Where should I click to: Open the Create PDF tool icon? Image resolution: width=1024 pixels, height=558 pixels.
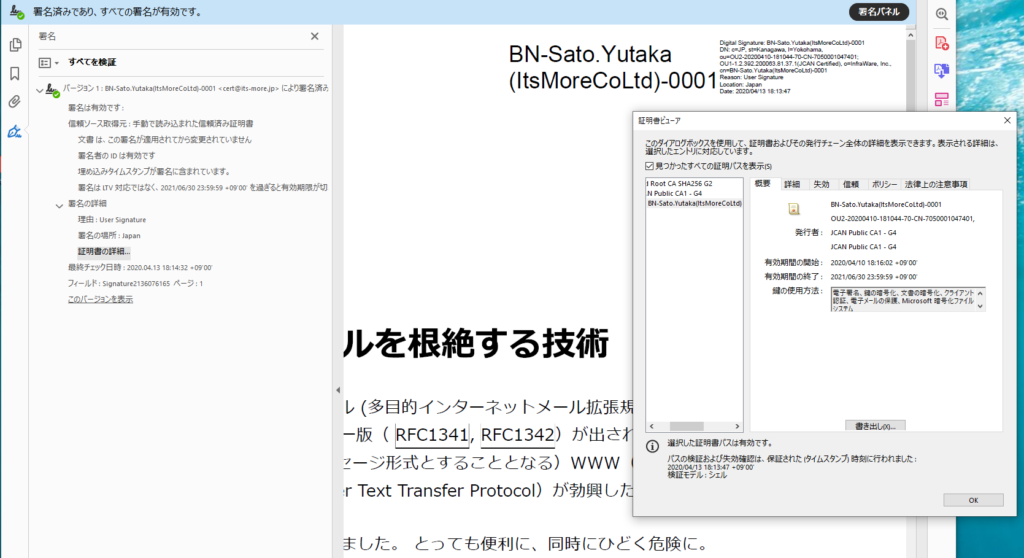941,43
